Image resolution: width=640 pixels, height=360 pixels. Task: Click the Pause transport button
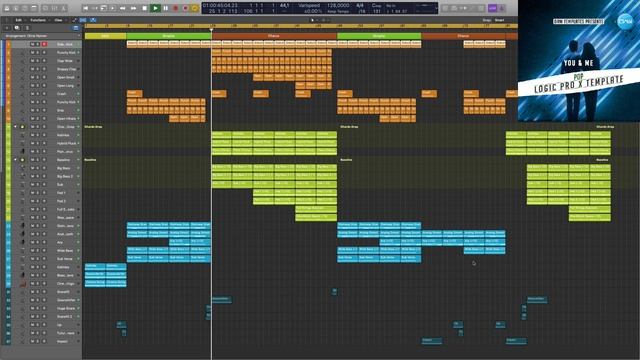tap(166, 8)
